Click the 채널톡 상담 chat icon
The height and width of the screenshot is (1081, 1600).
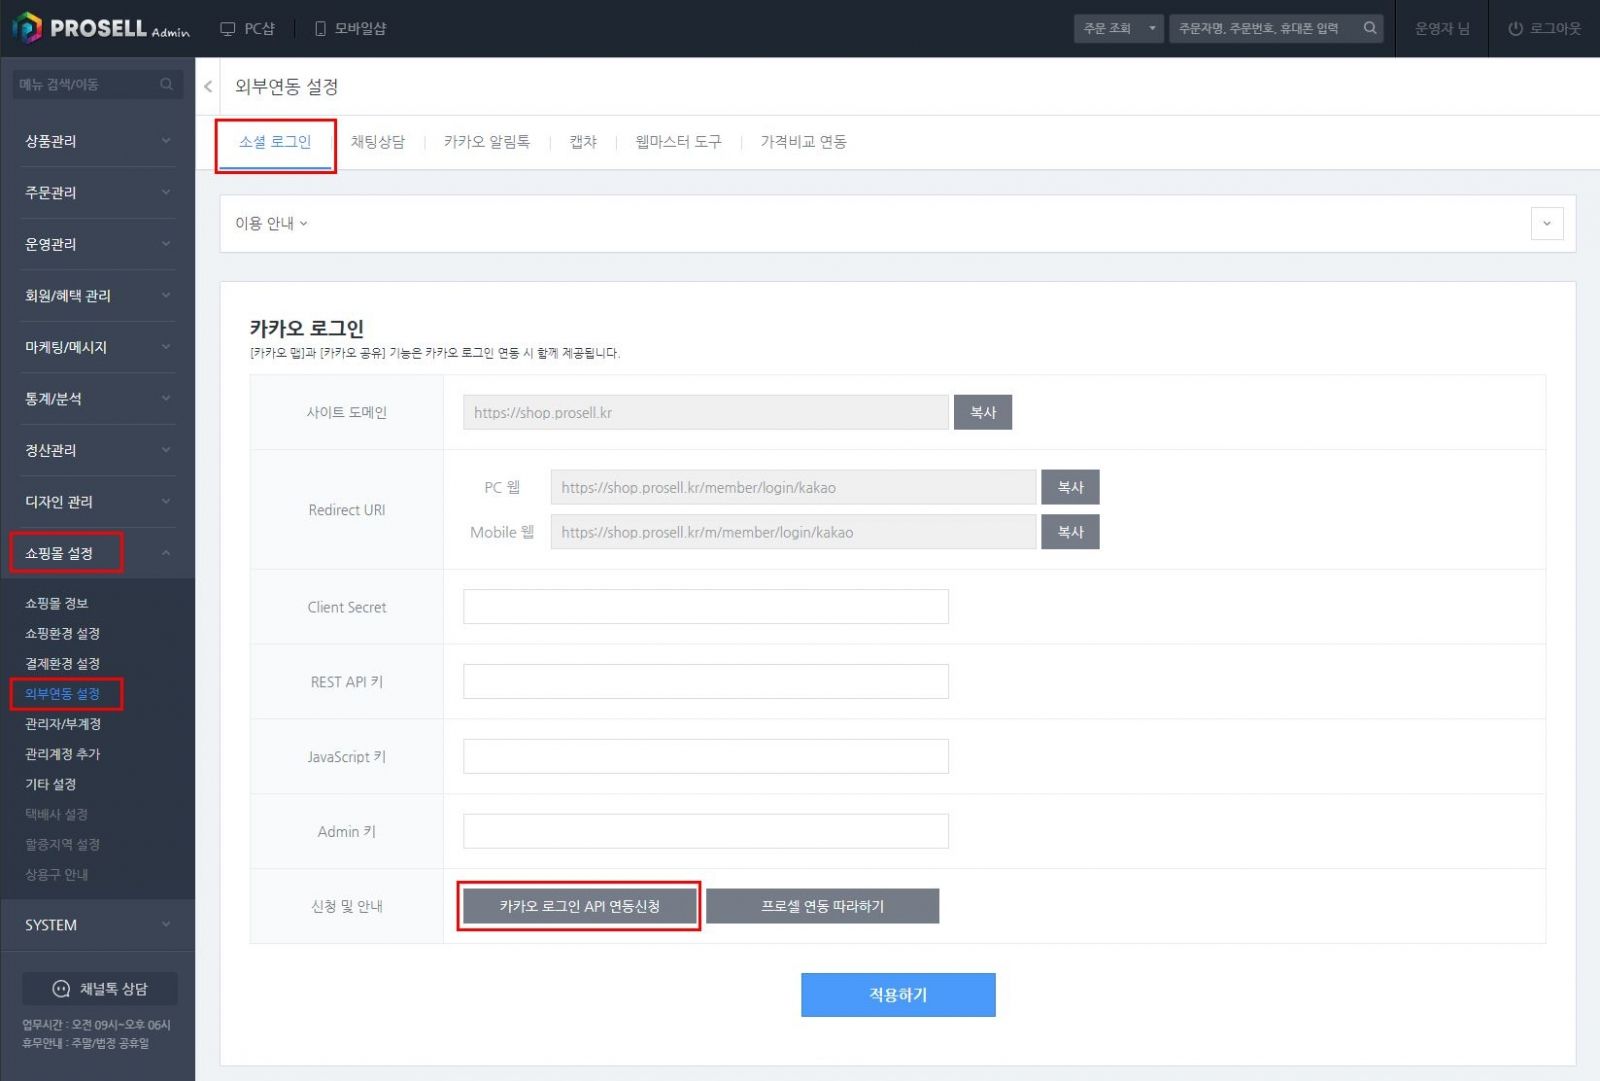61,988
